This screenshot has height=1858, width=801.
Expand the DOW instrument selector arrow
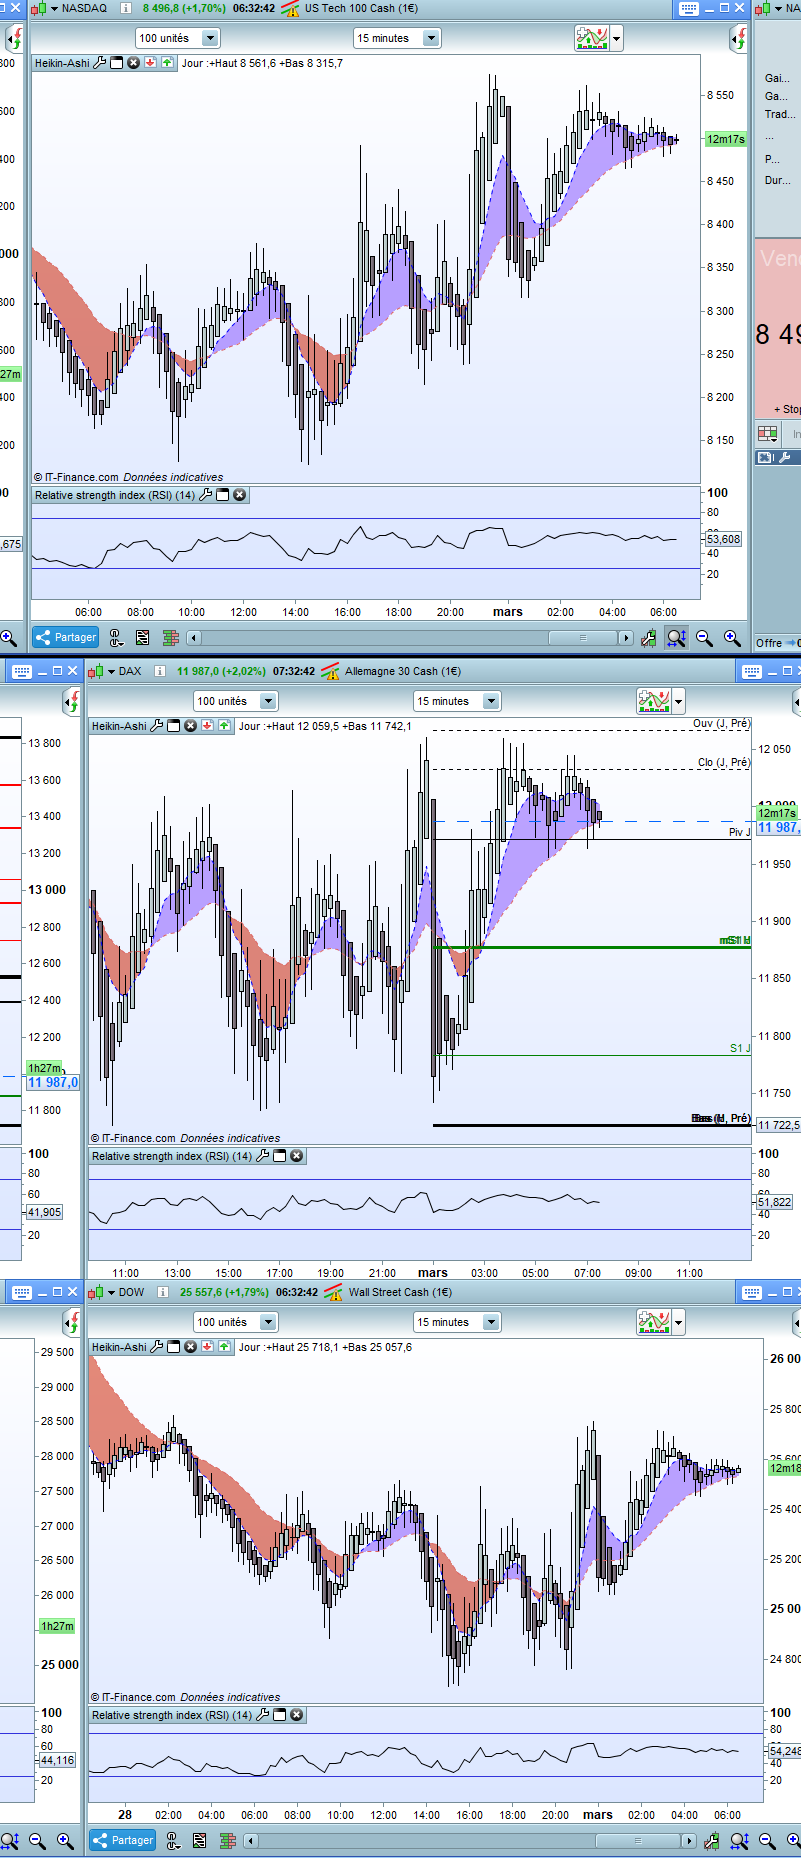111,1292
